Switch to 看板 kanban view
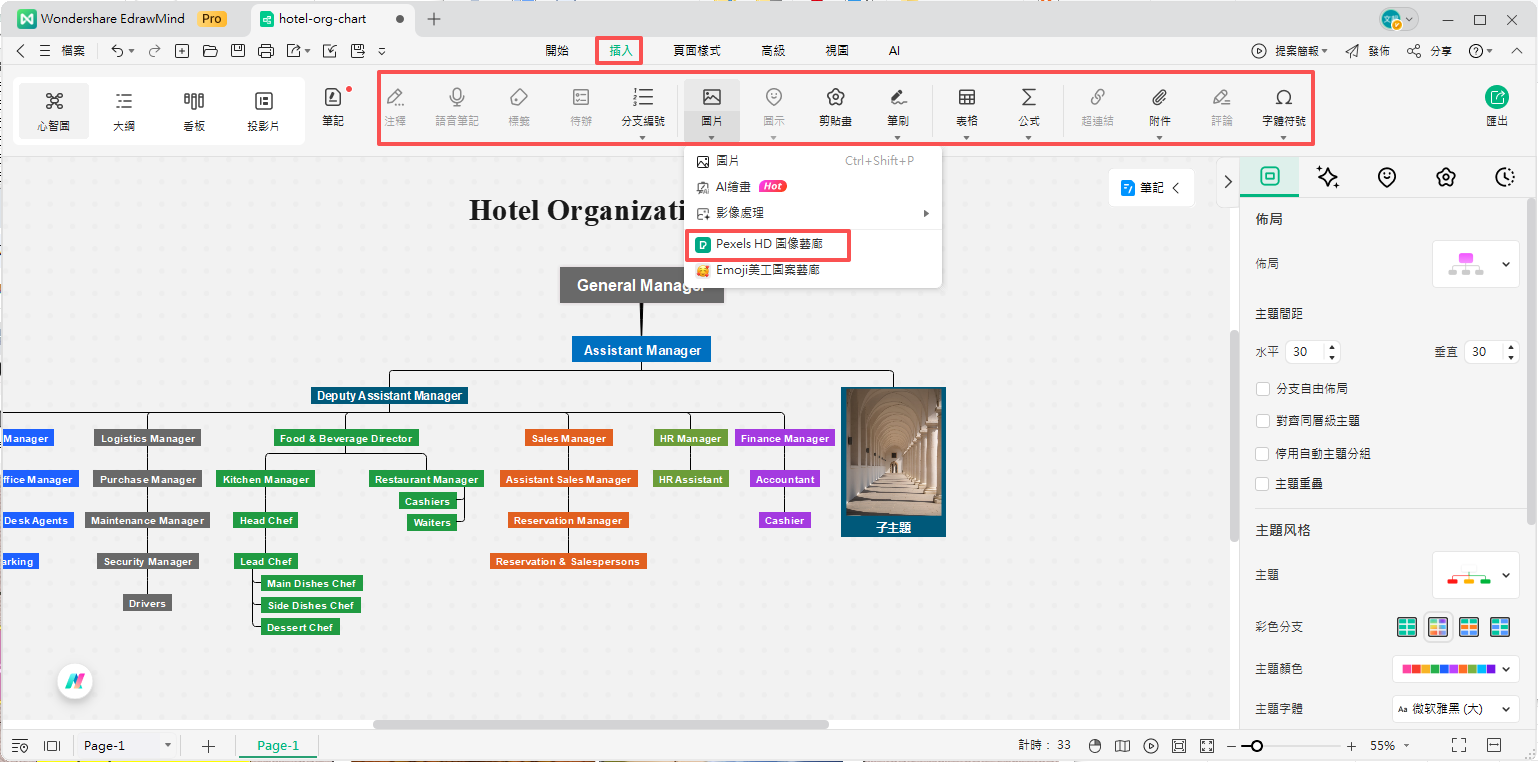Viewport: 1538px width, 762px height. point(194,101)
